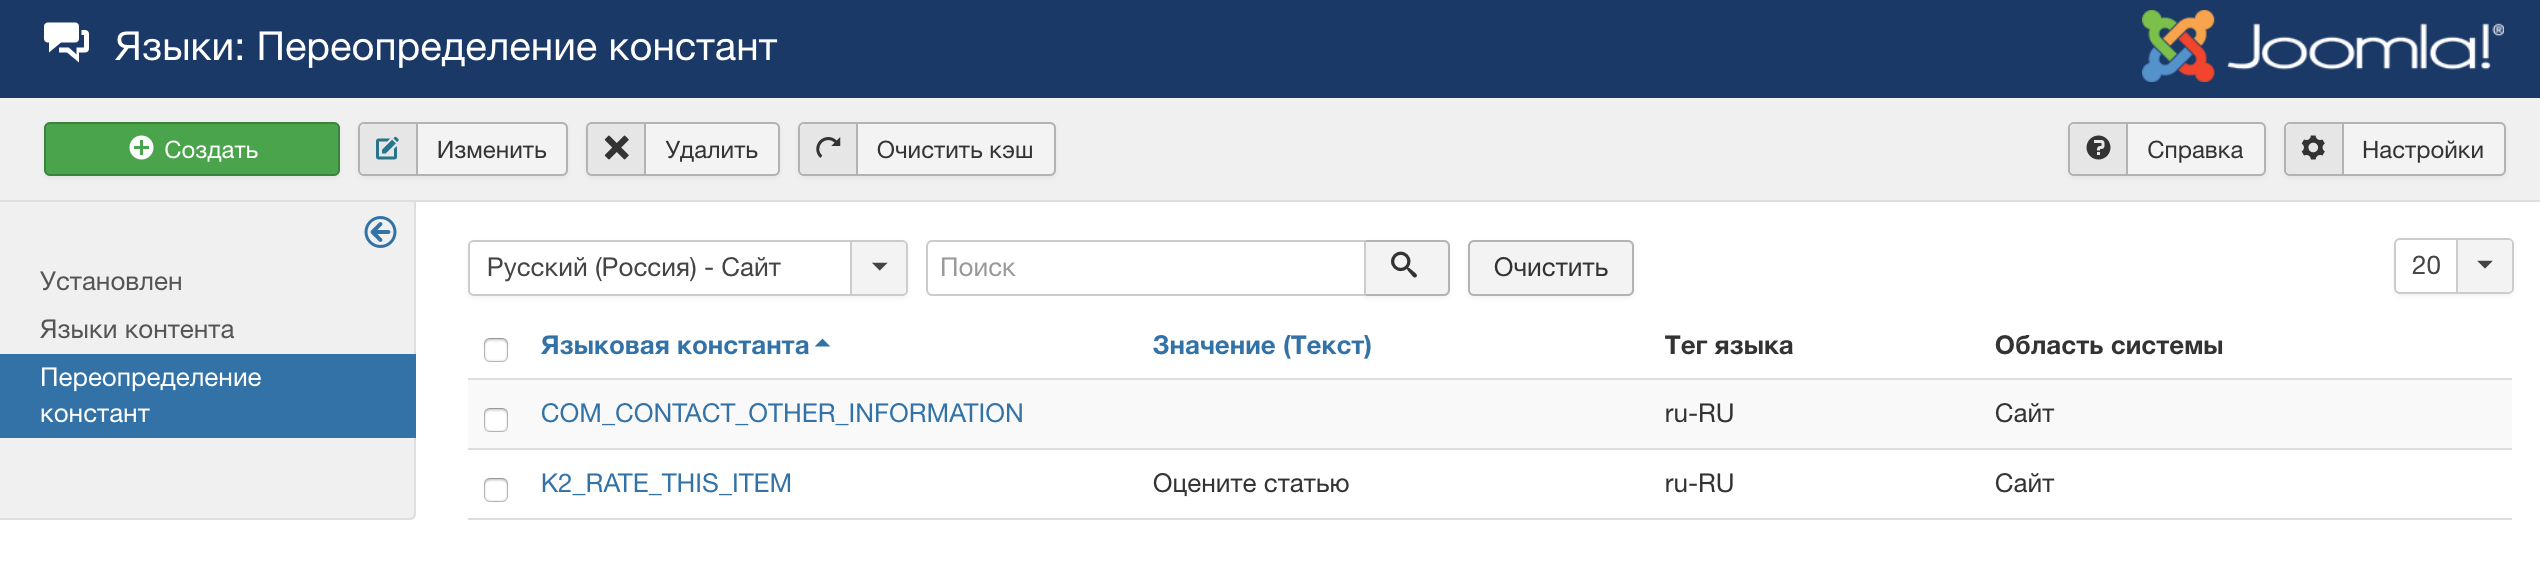Image resolution: width=2540 pixels, height=562 pixels.
Task: Click the question mark help icon
Action: pyautogui.click(x=2098, y=149)
